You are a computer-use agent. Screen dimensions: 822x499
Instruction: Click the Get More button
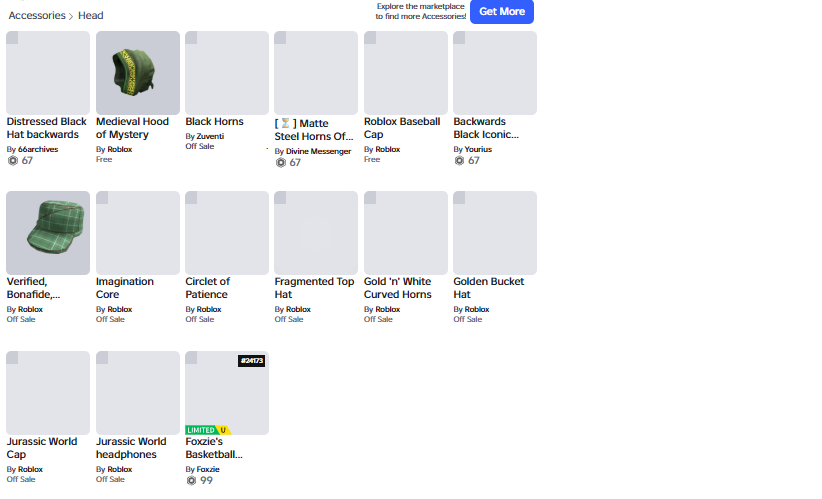pos(502,12)
